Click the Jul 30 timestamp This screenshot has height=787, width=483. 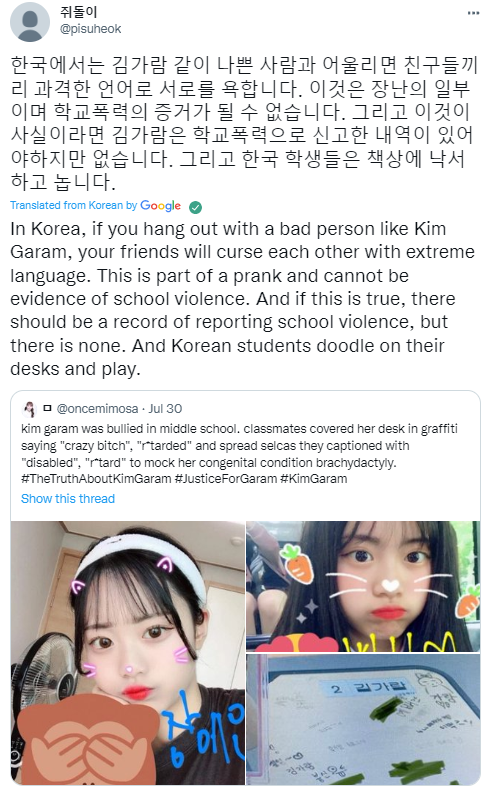pos(165,409)
